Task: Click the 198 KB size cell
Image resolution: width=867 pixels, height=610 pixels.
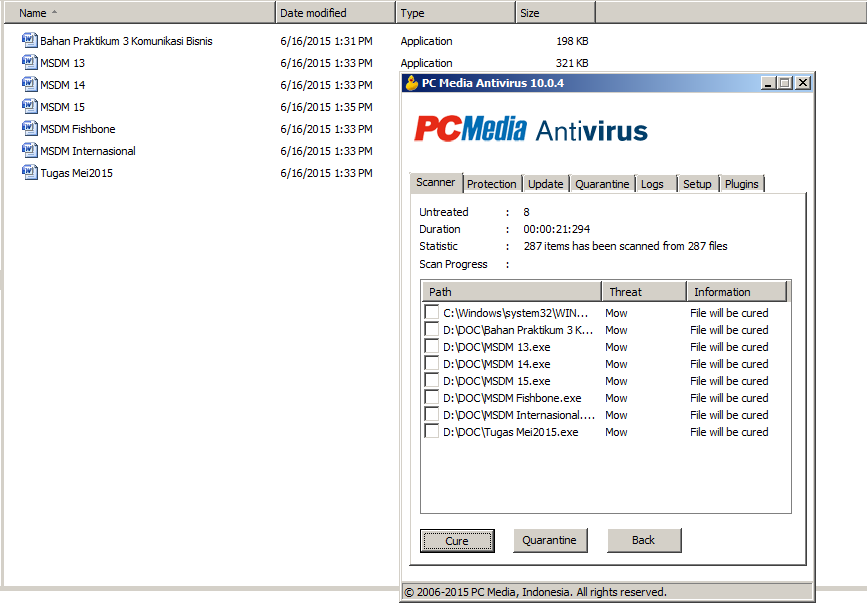Action: coord(572,41)
